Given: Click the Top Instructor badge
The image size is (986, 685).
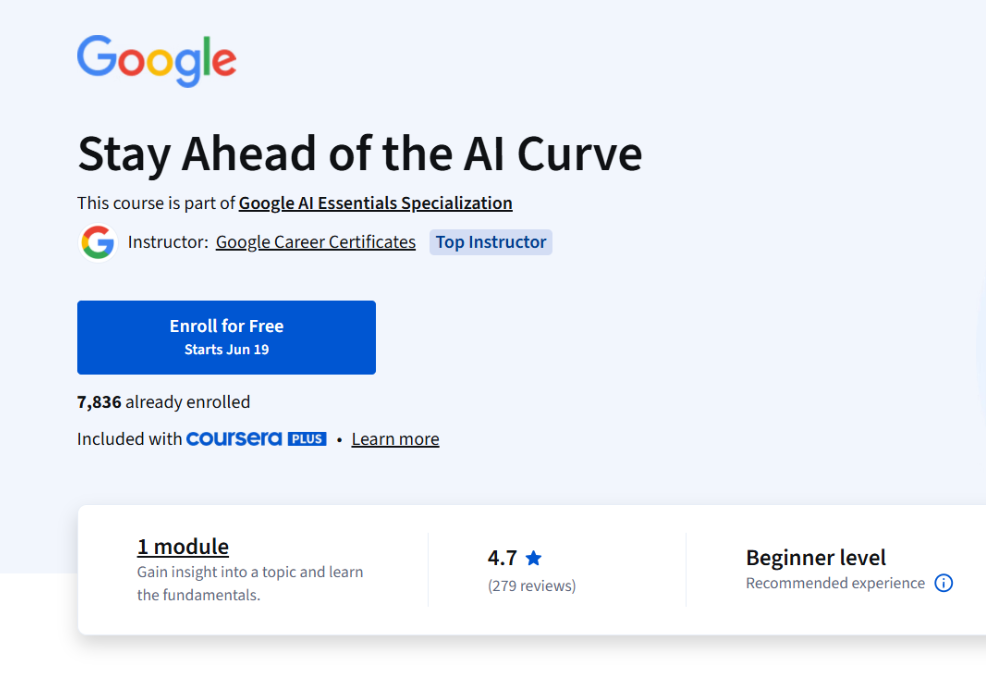Looking at the screenshot, I should tap(490, 242).
